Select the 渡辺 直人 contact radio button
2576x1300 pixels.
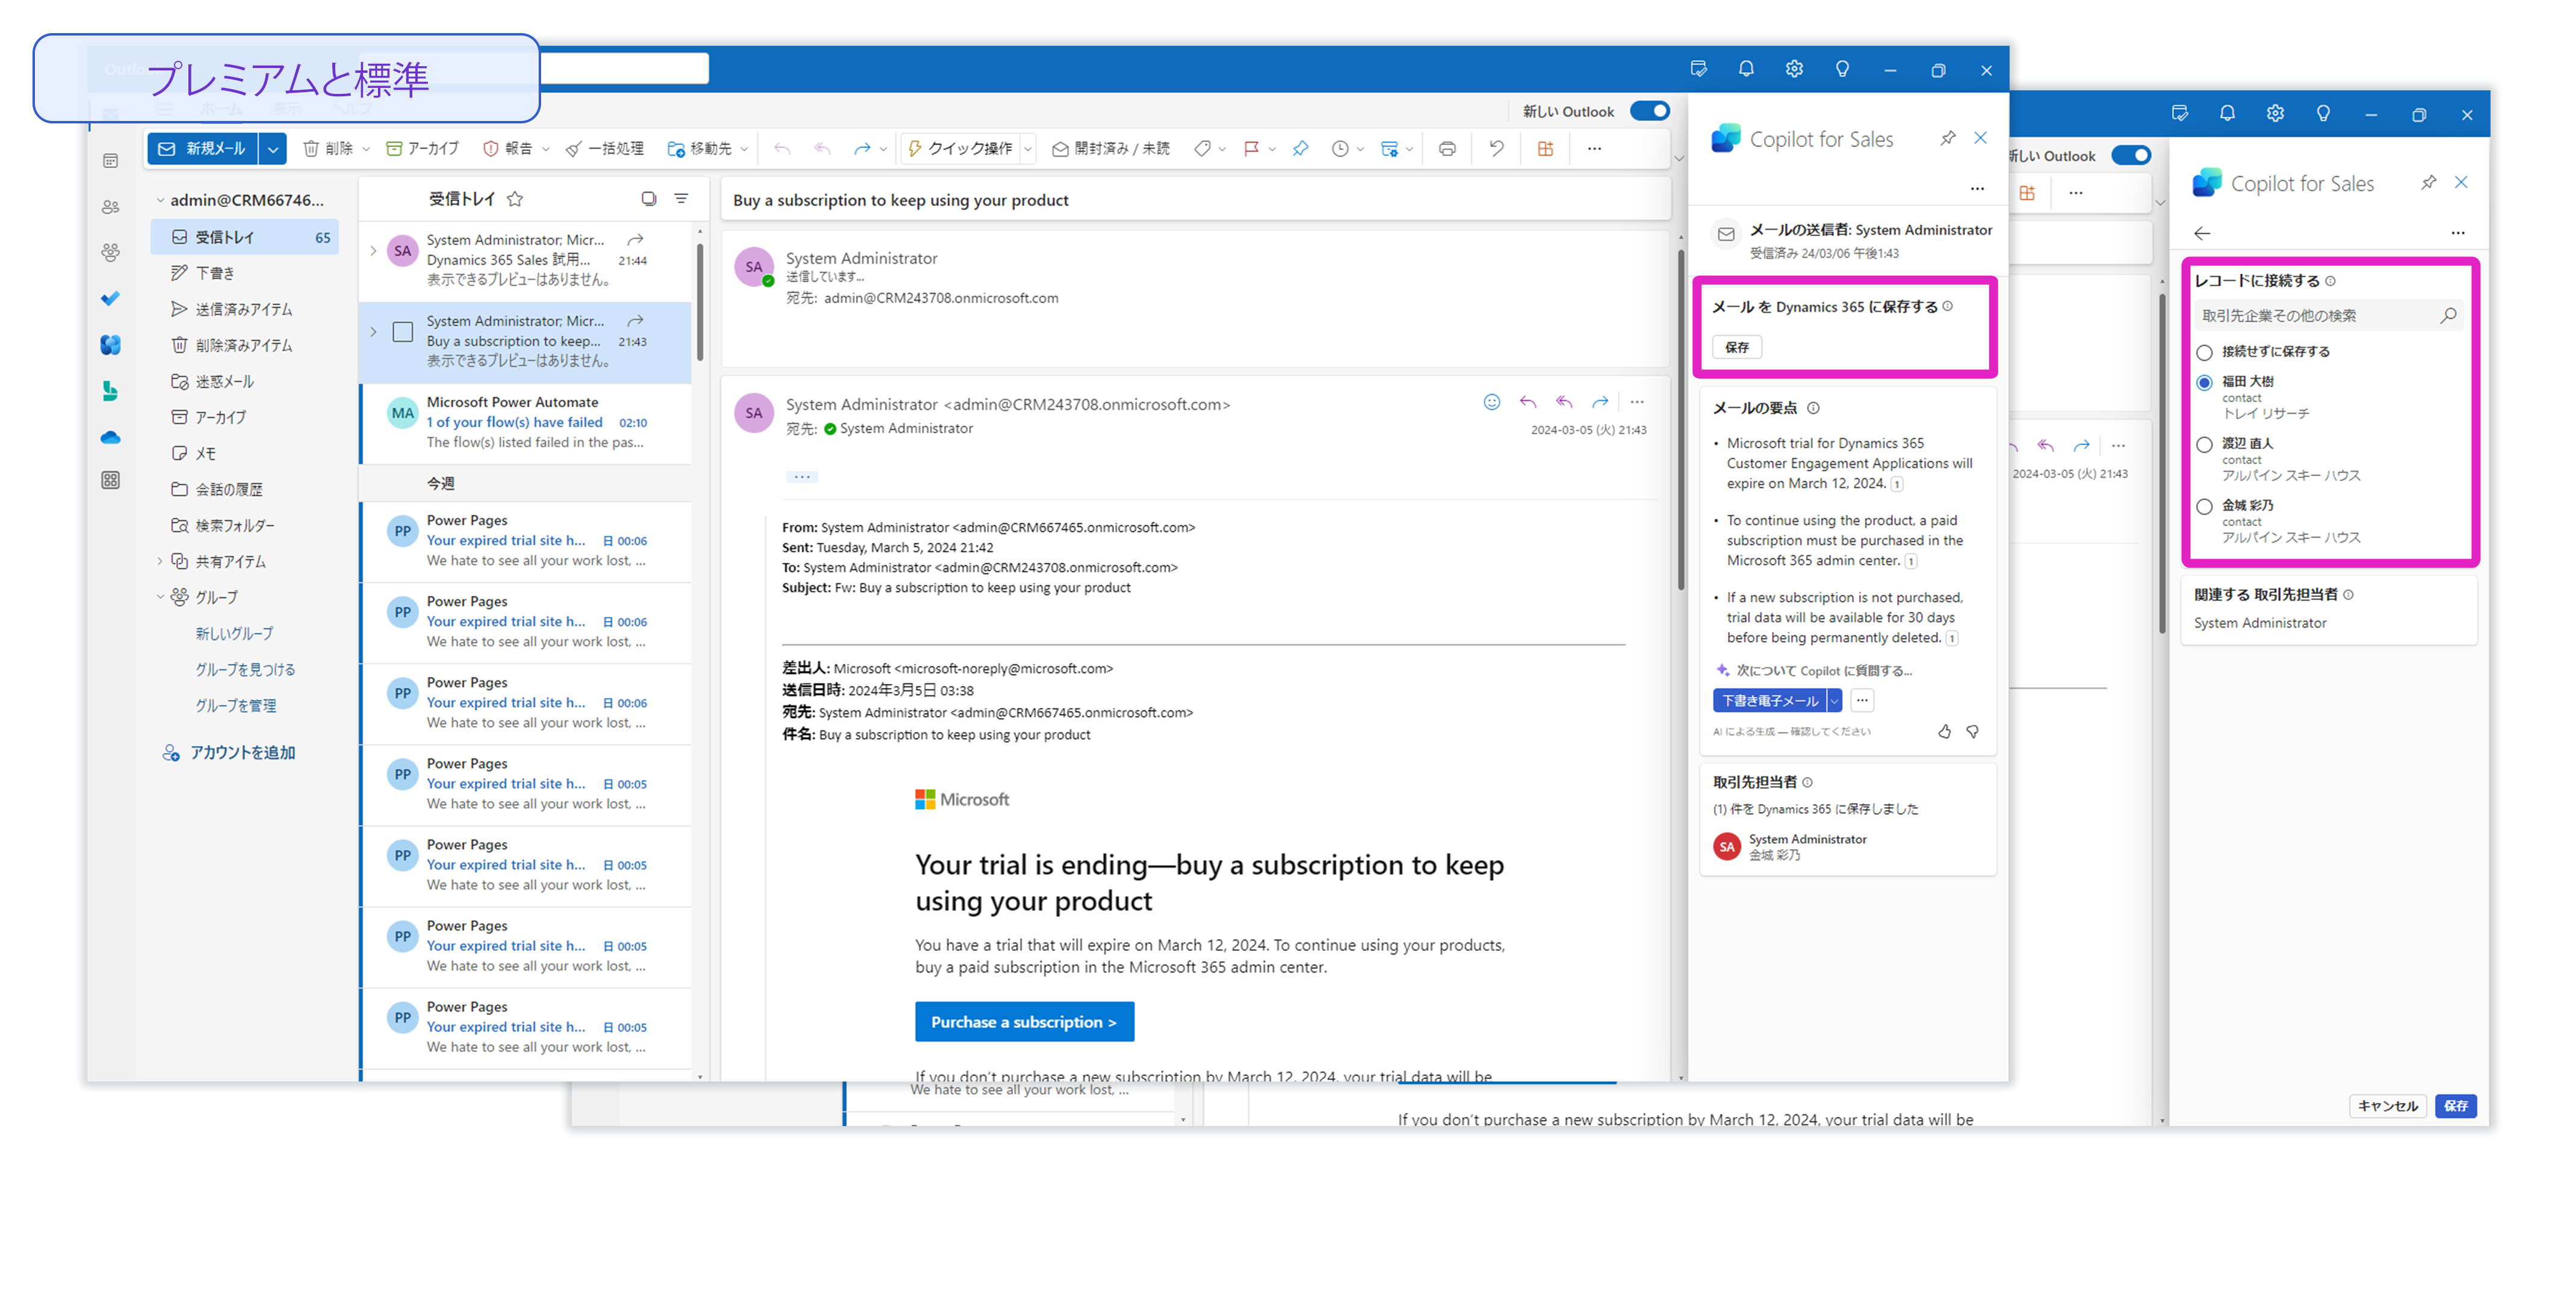pos(2204,445)
